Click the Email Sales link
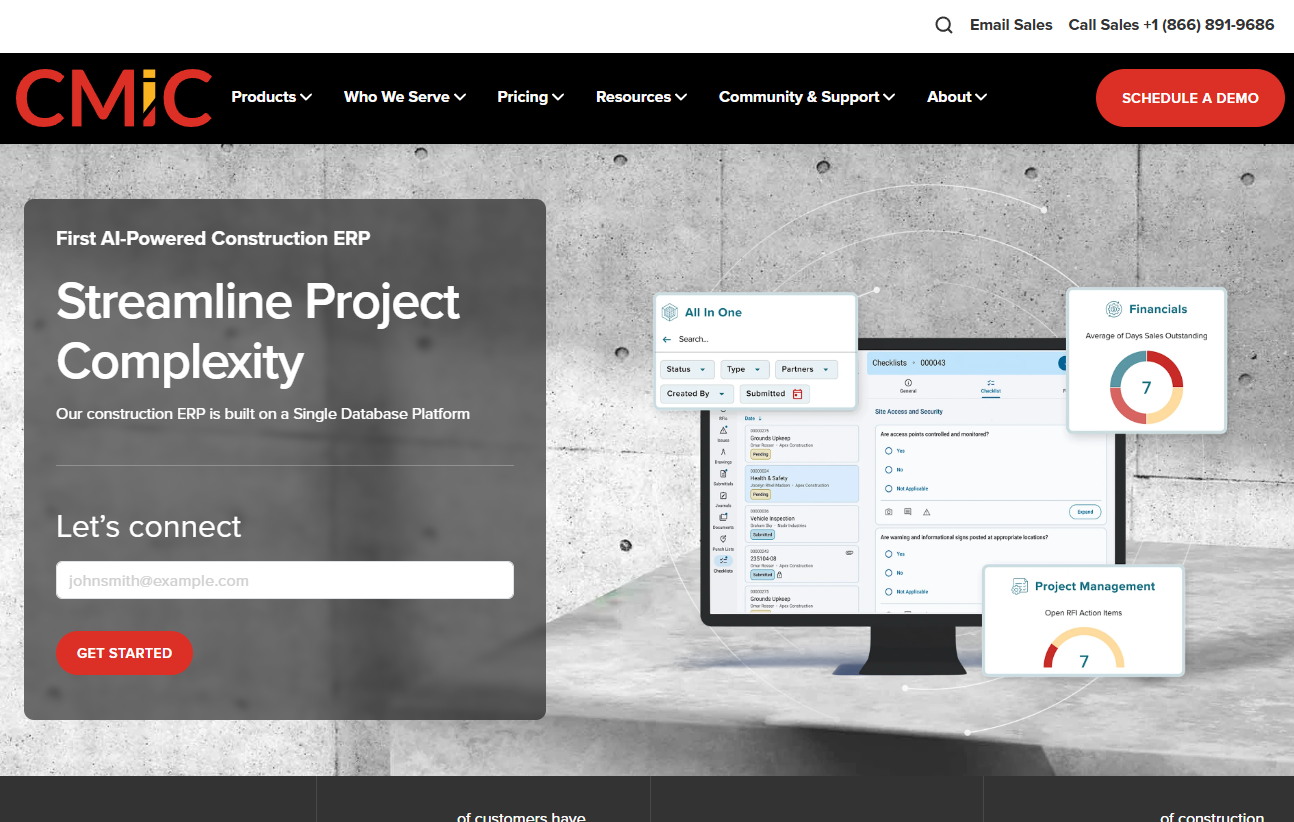Image resolution: width=1294 pixels, height=822 pixels. pyautogui.click(x=1011, y=25)
